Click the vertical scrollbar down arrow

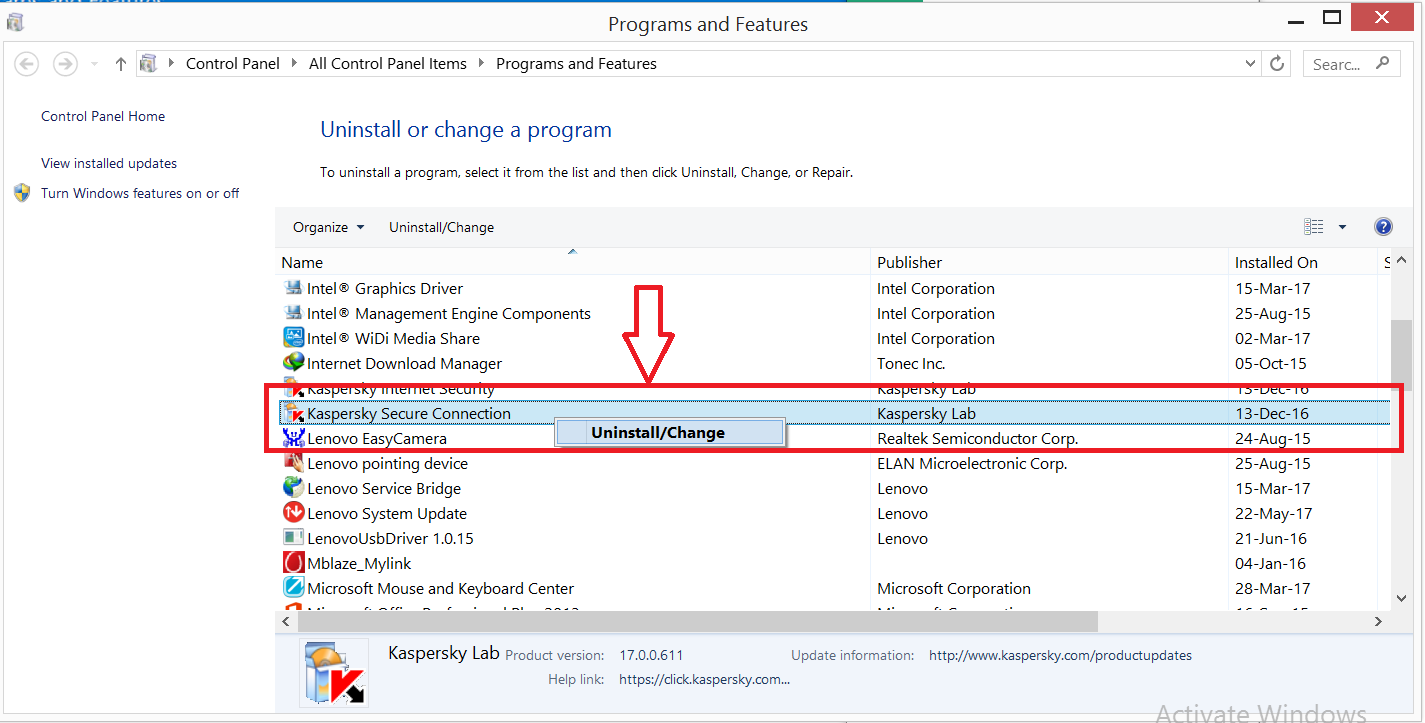coord(1402,597)
